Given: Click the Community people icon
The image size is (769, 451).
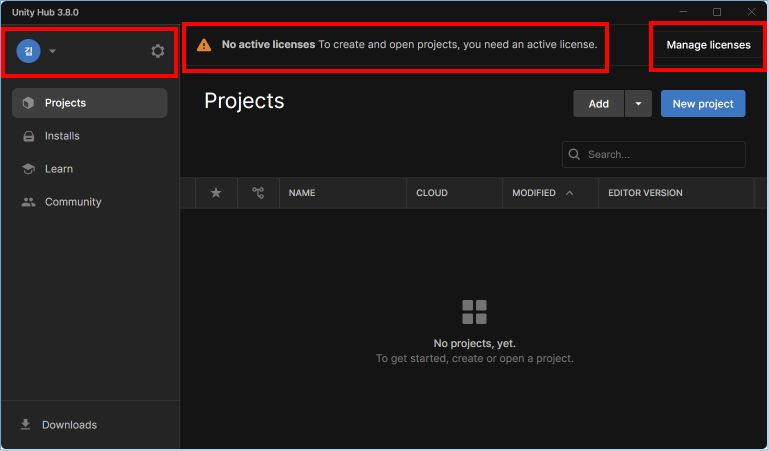Looking at the screenshot, I should tap(28, 202).
